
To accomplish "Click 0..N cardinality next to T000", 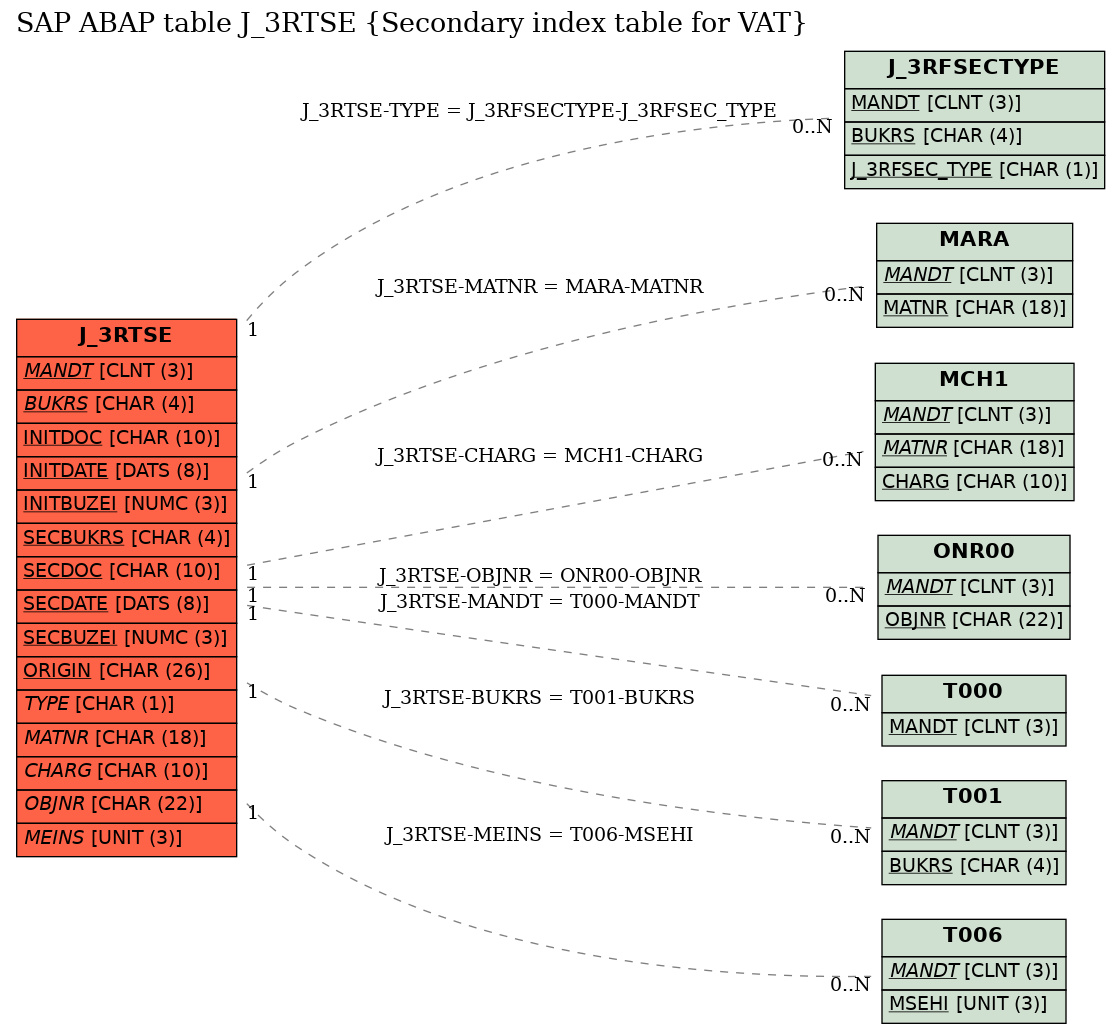I will pos(850,705).
